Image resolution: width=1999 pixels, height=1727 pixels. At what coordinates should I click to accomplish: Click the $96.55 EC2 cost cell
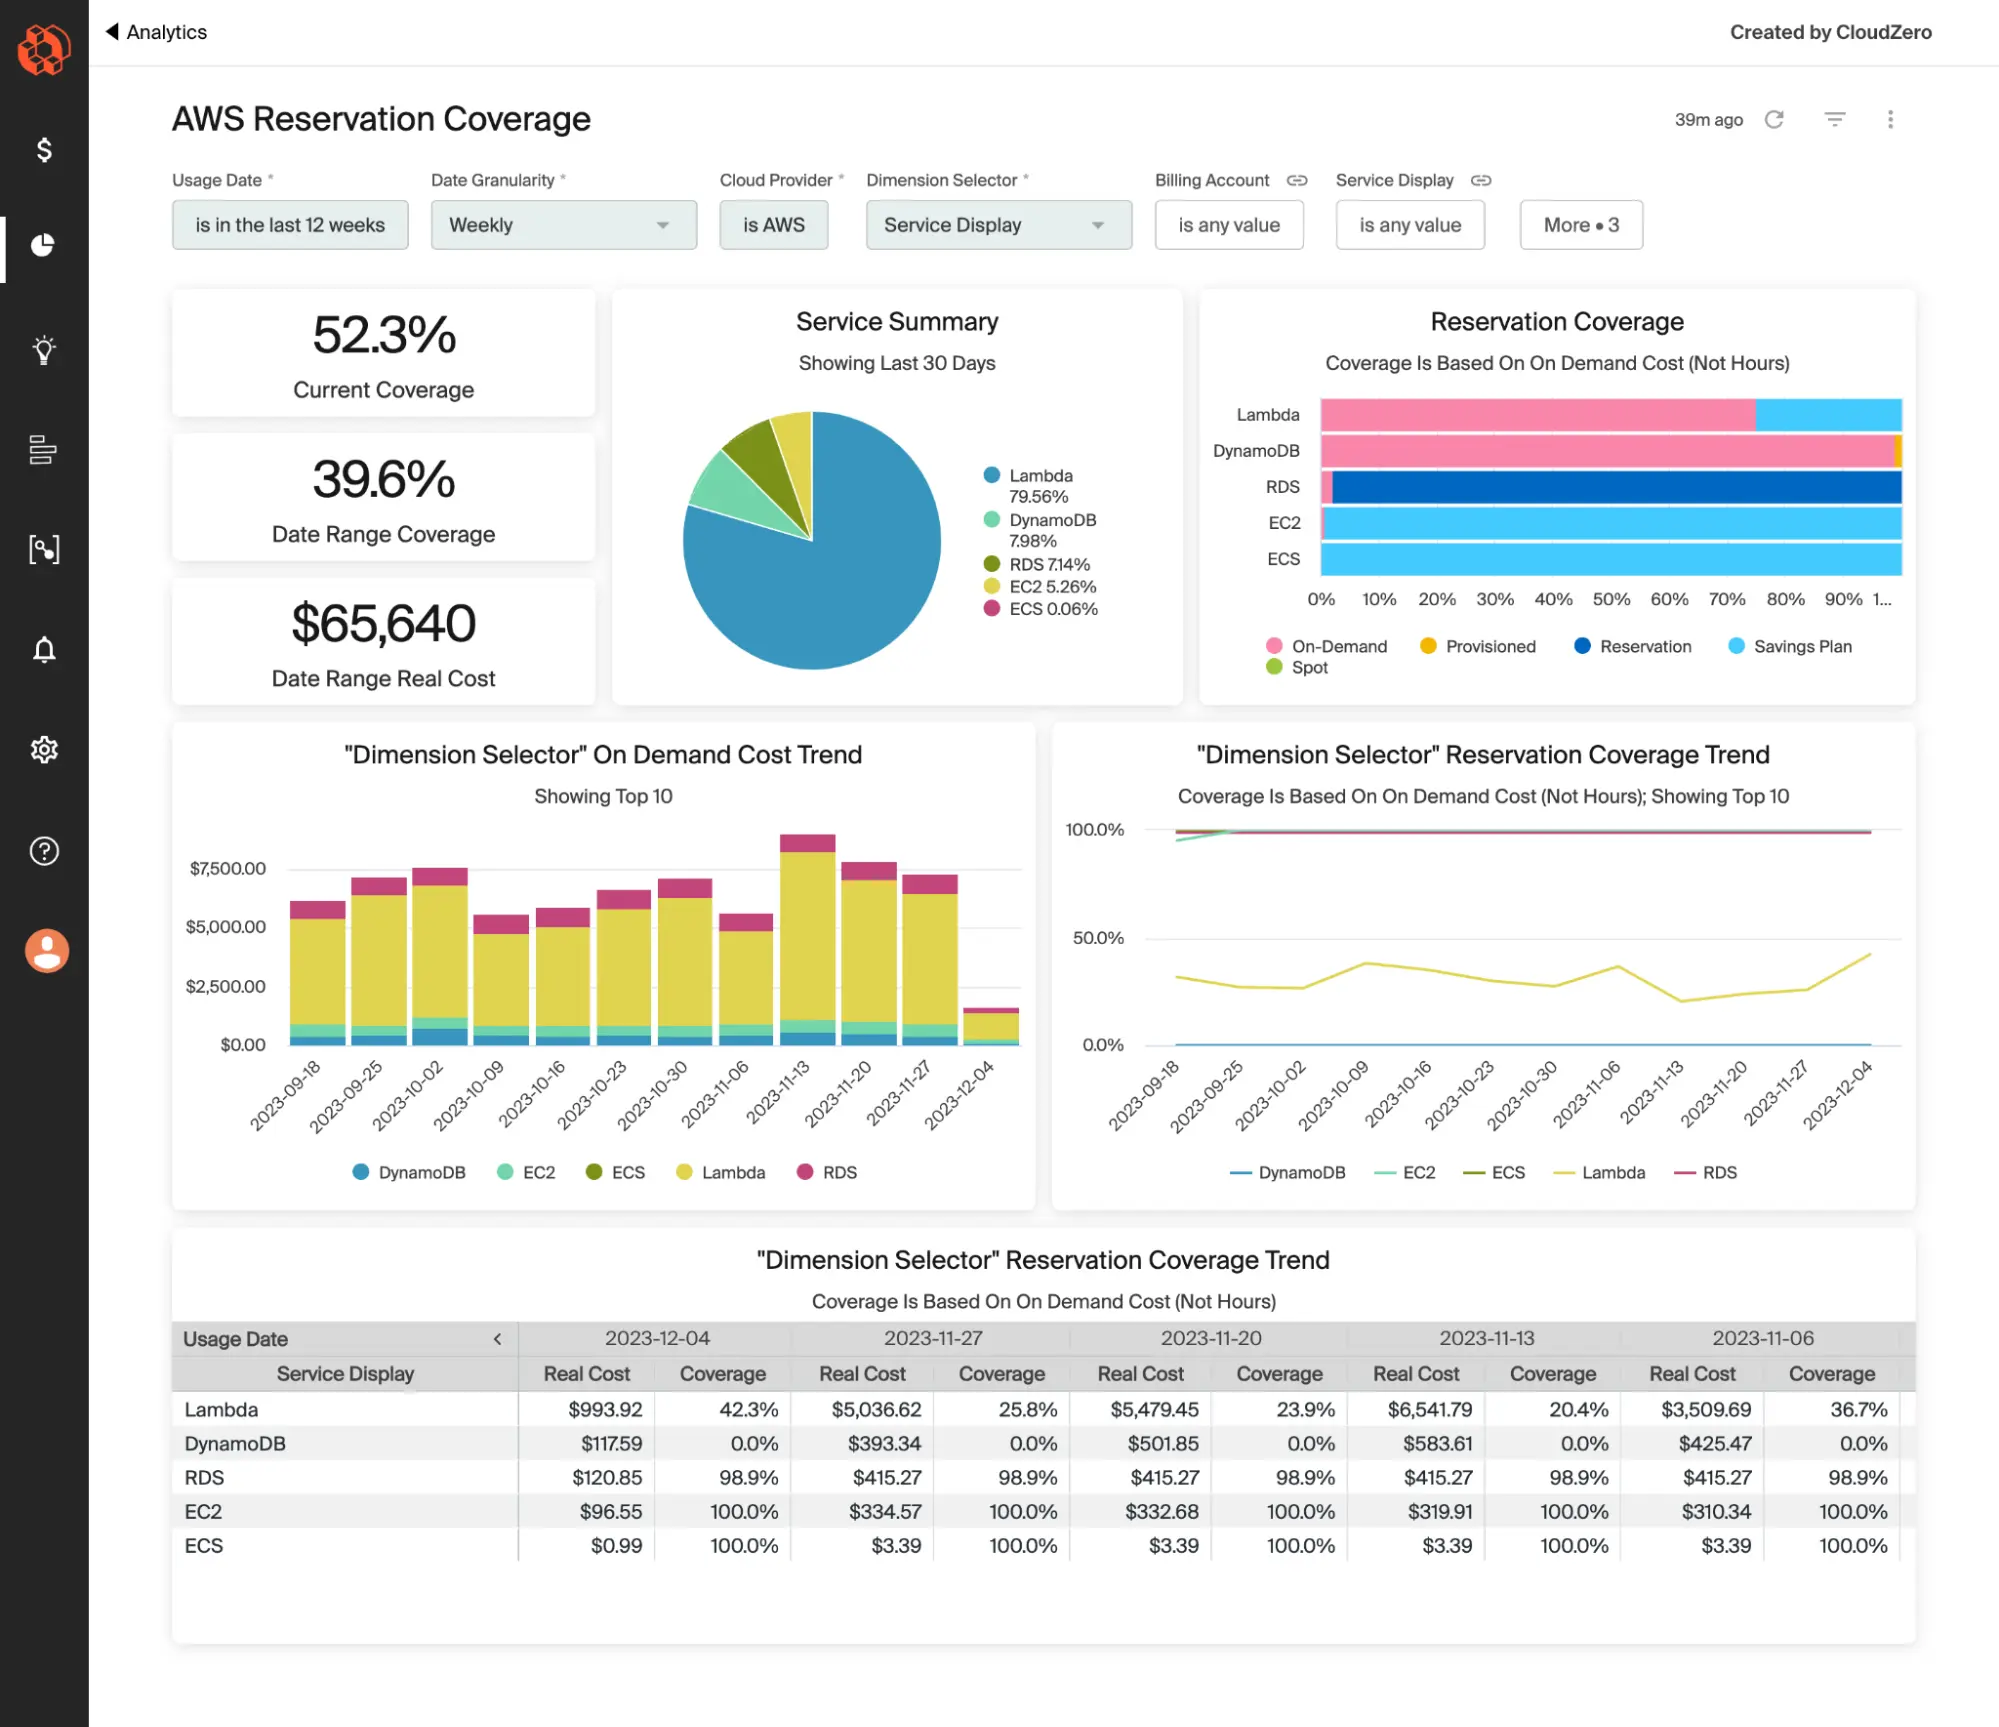(611, 1512)
